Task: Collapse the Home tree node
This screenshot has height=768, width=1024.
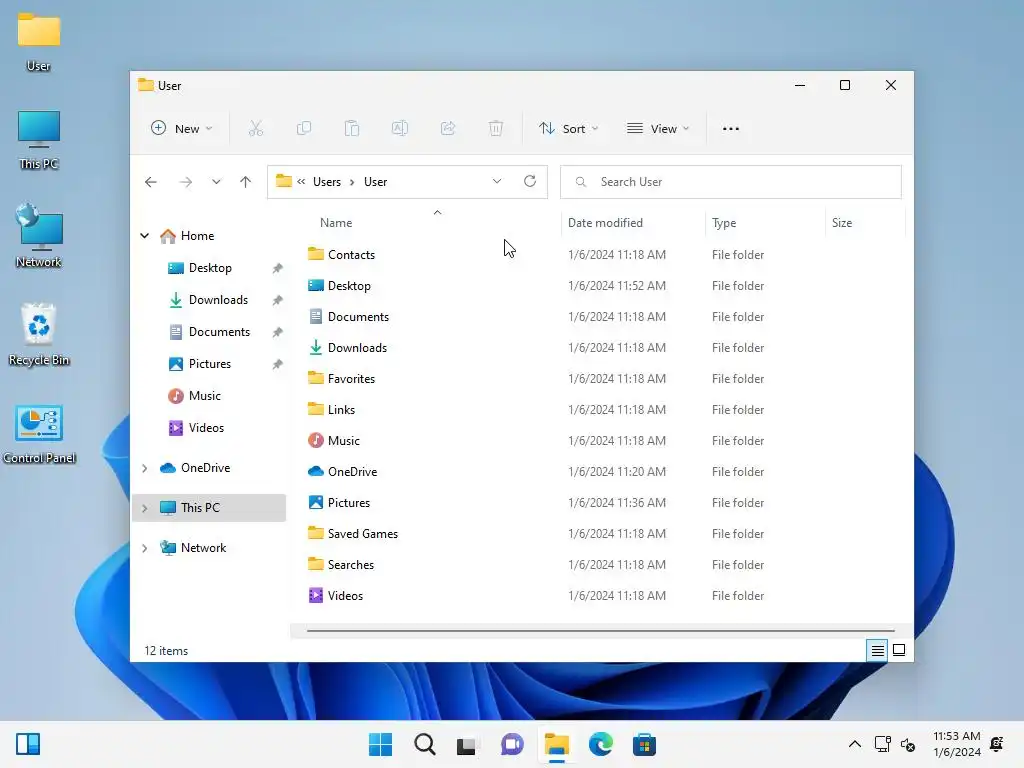Action: pos(145,236)
